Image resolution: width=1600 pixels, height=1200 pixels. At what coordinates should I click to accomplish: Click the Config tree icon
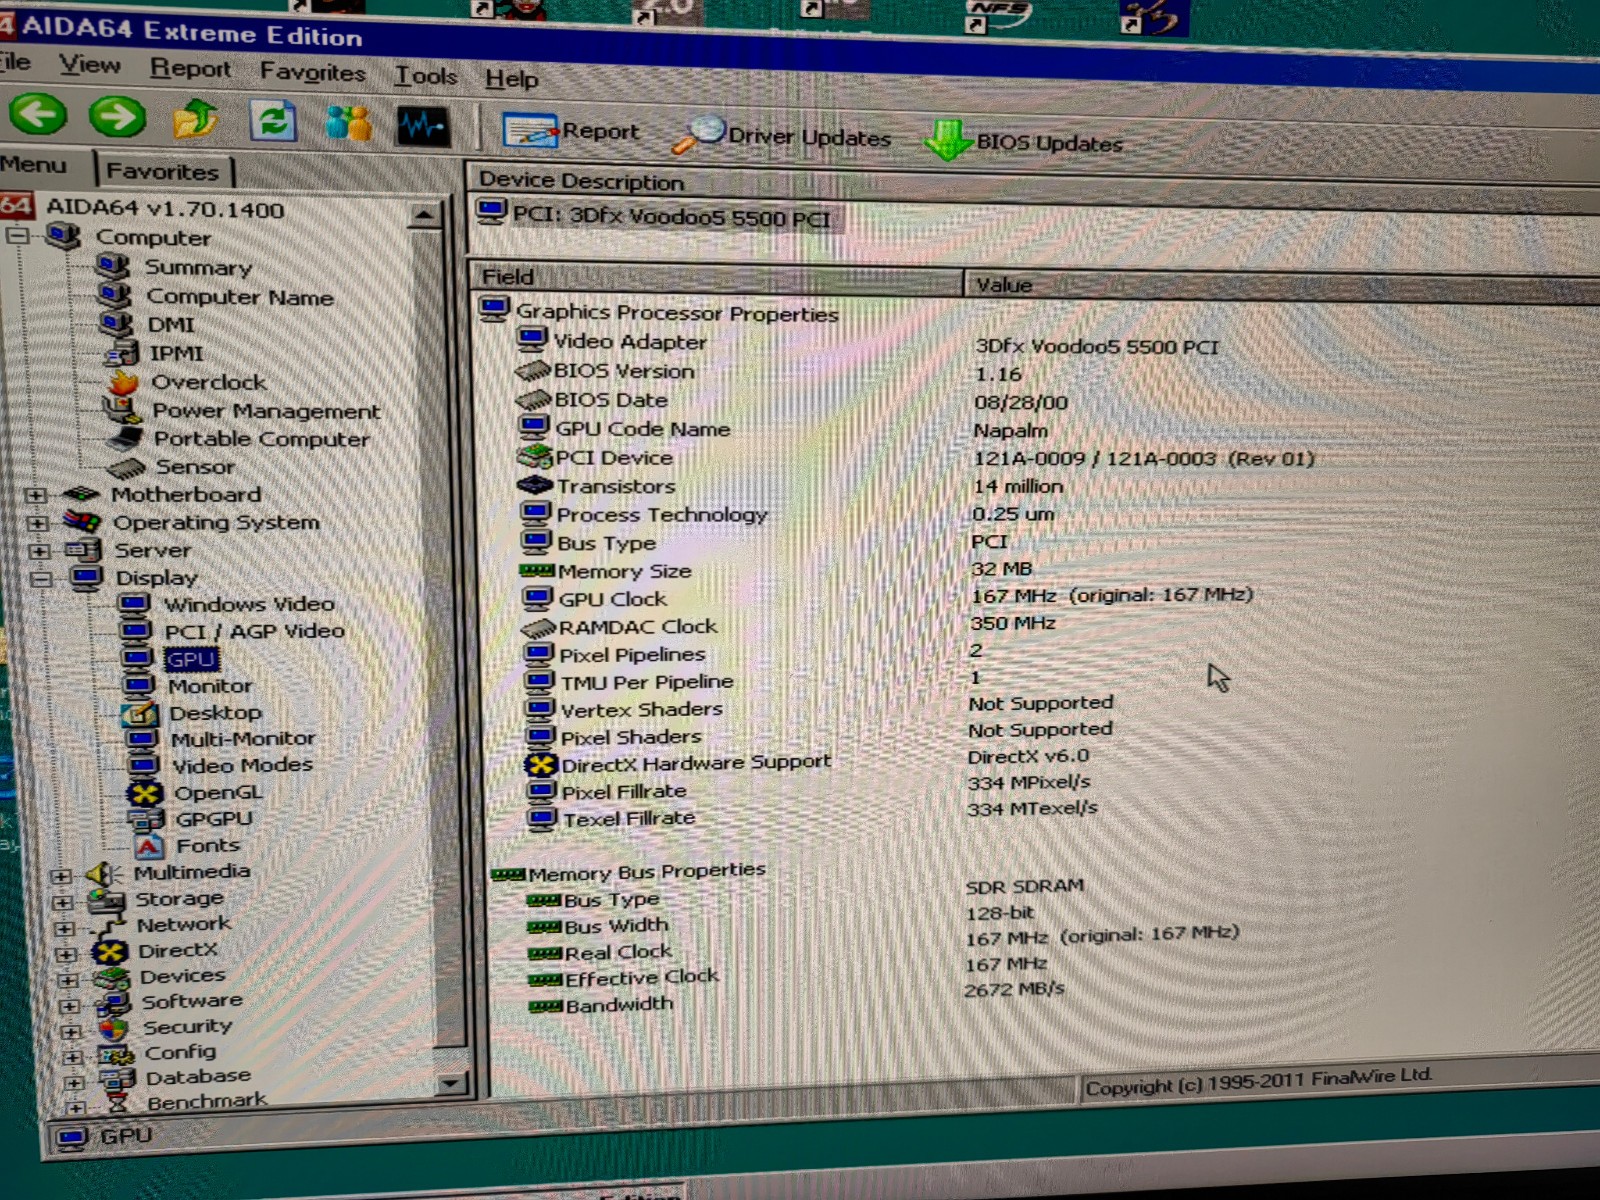116,1055
